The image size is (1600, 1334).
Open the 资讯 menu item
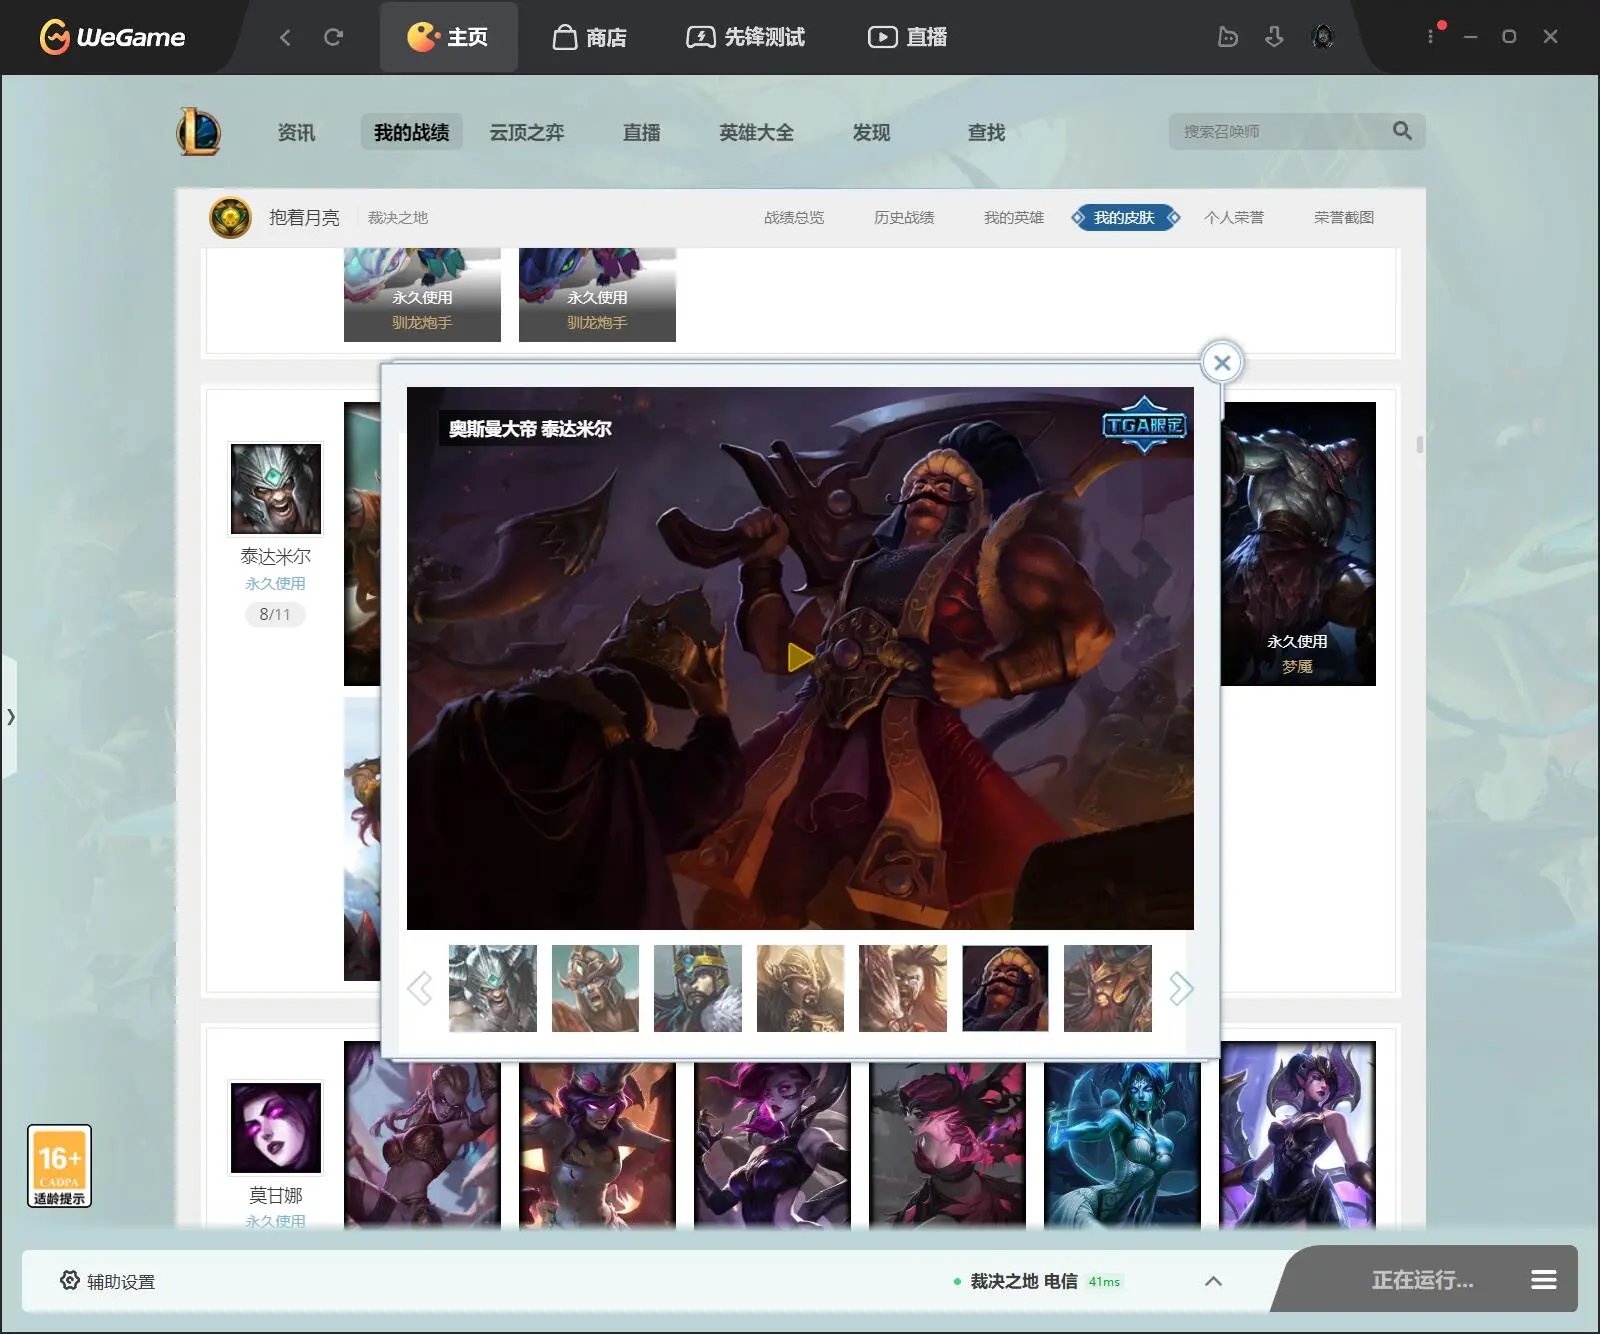tap(296, 132)
